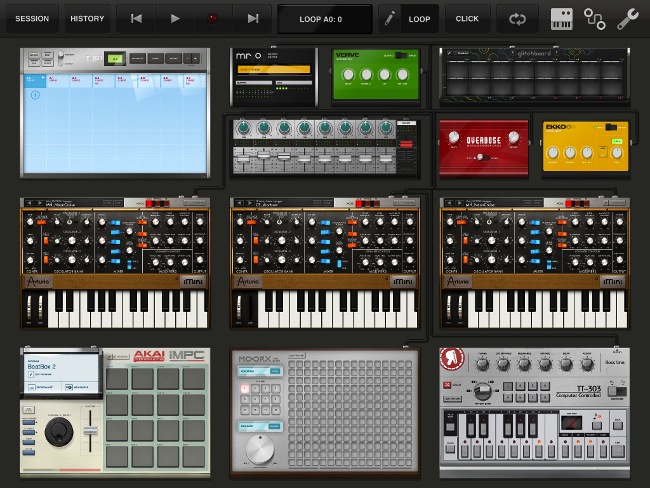Click next-preset arrow on left iMini
Viewport: 650px width, 488px height.
(40, 203)
